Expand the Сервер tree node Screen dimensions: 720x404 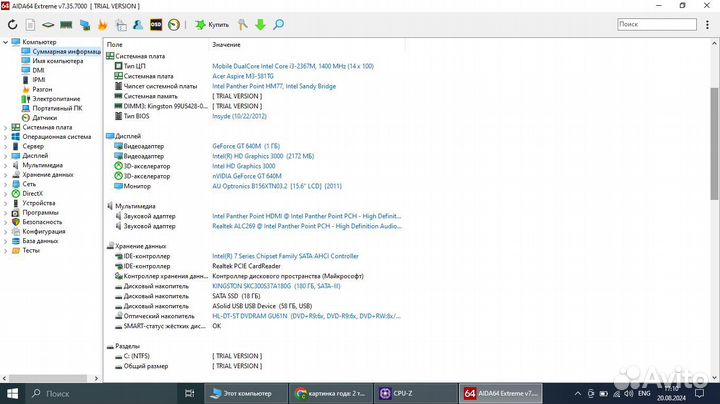point(6,146)
